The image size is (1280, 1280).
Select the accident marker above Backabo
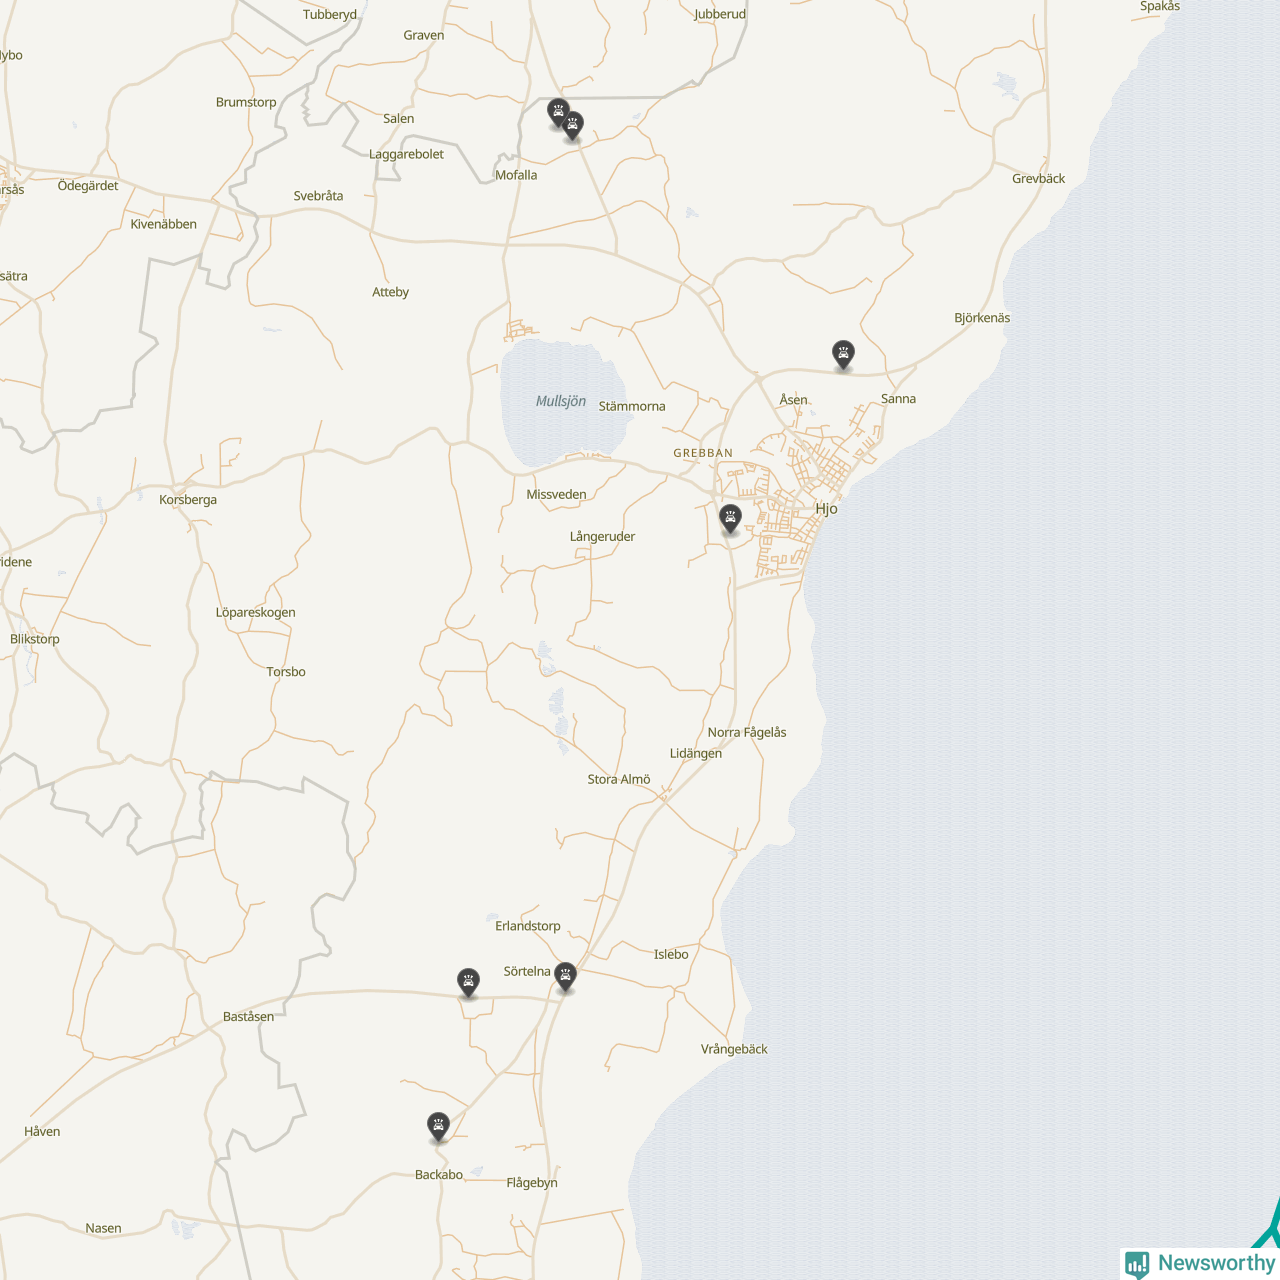tap(438, 1126)
